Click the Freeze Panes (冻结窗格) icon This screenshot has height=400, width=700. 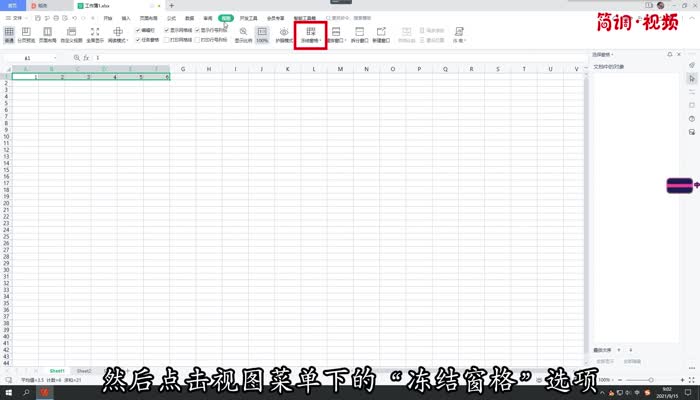pos(311,33)
